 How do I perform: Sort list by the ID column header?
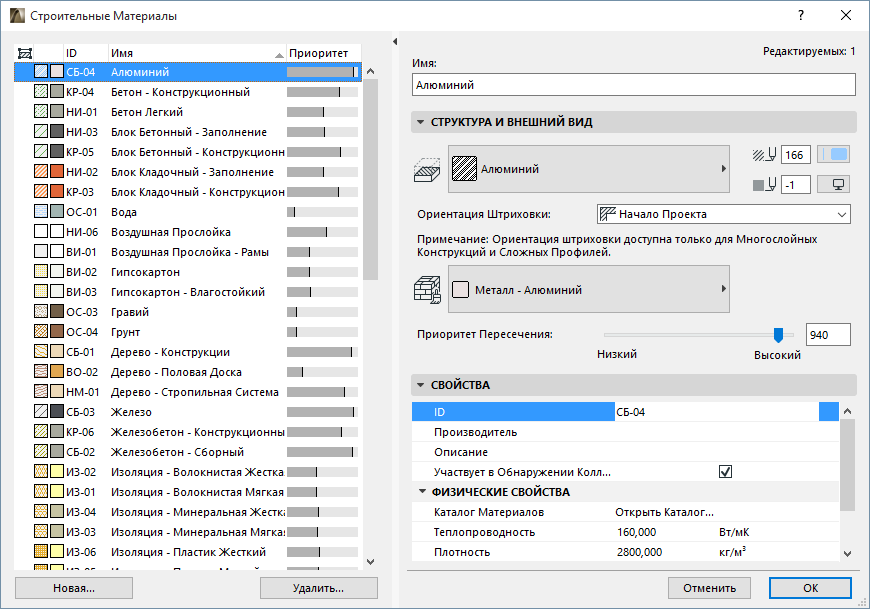click(x=86, y=53)
